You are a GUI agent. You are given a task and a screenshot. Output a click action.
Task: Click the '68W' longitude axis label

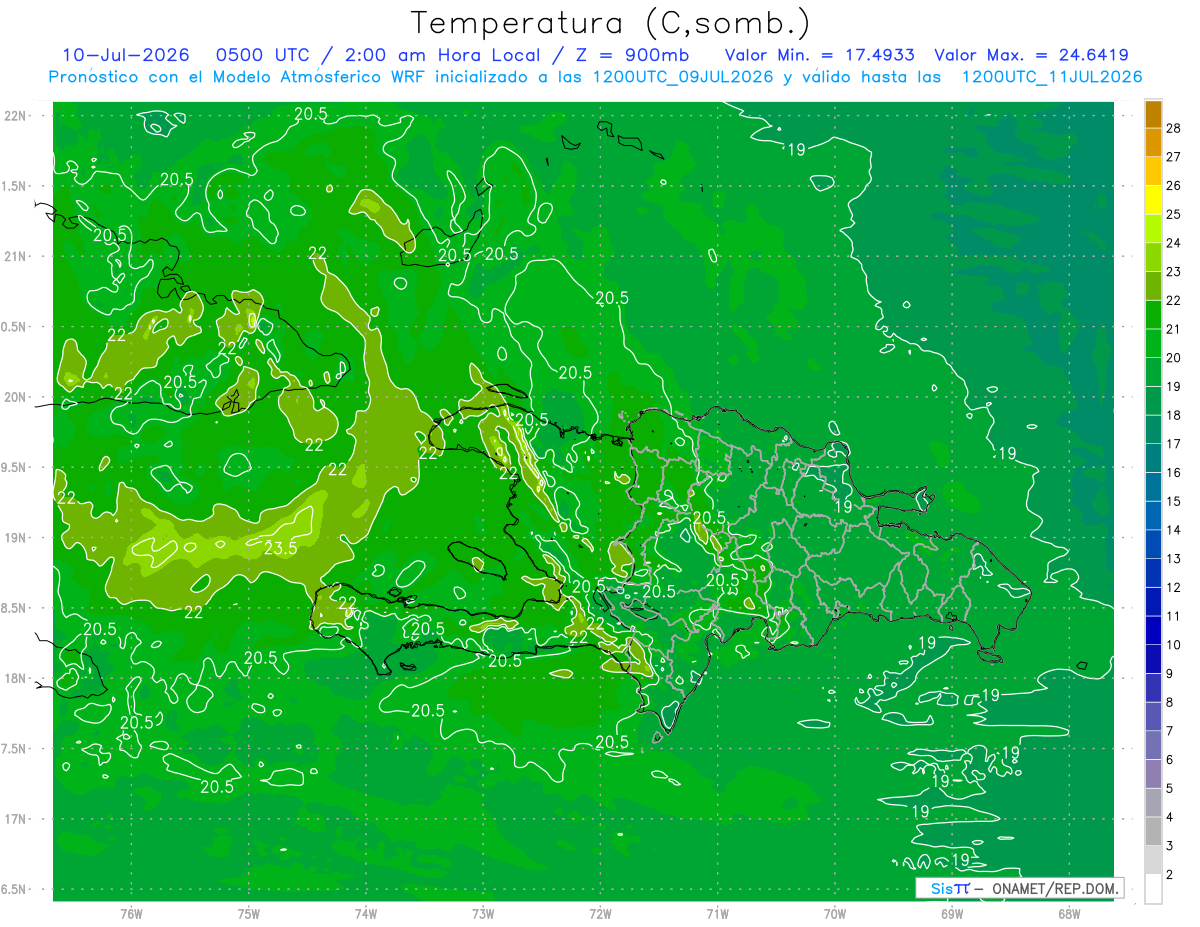click(1069, 914)
